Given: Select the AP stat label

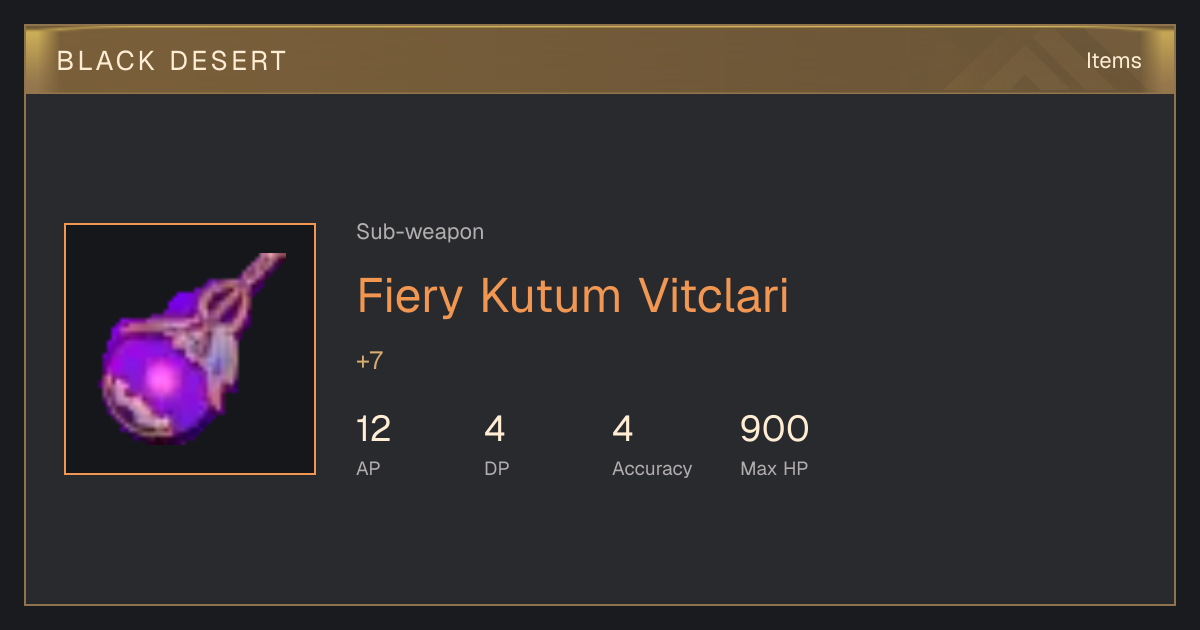Looking at the screenshot, I should (x=368, y=468).
